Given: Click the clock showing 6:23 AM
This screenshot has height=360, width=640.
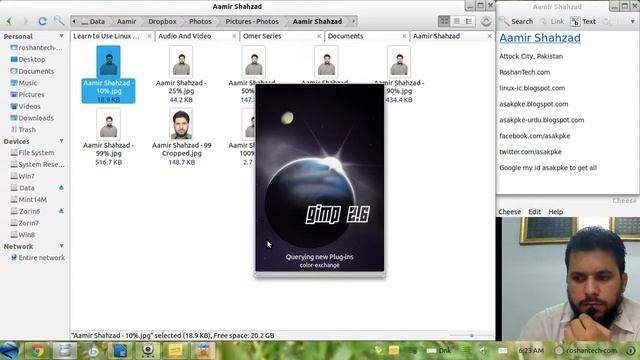Looking at the screenshot, I should tap(531, 351).
